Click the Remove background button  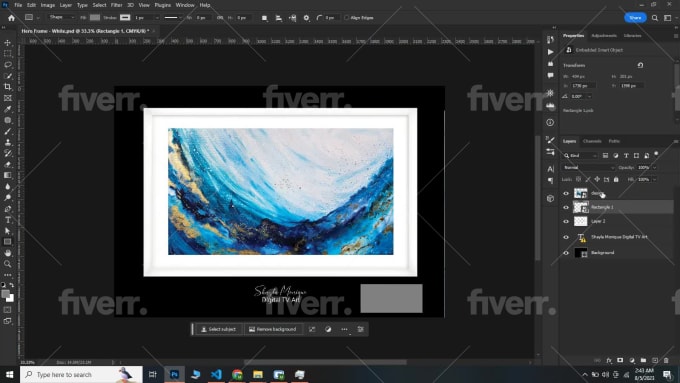(x=273, y=329)
